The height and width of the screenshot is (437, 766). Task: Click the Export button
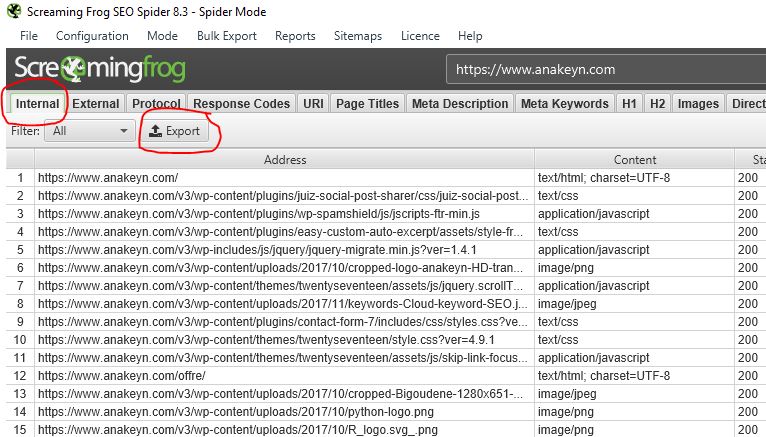click(x=175, y=131)
